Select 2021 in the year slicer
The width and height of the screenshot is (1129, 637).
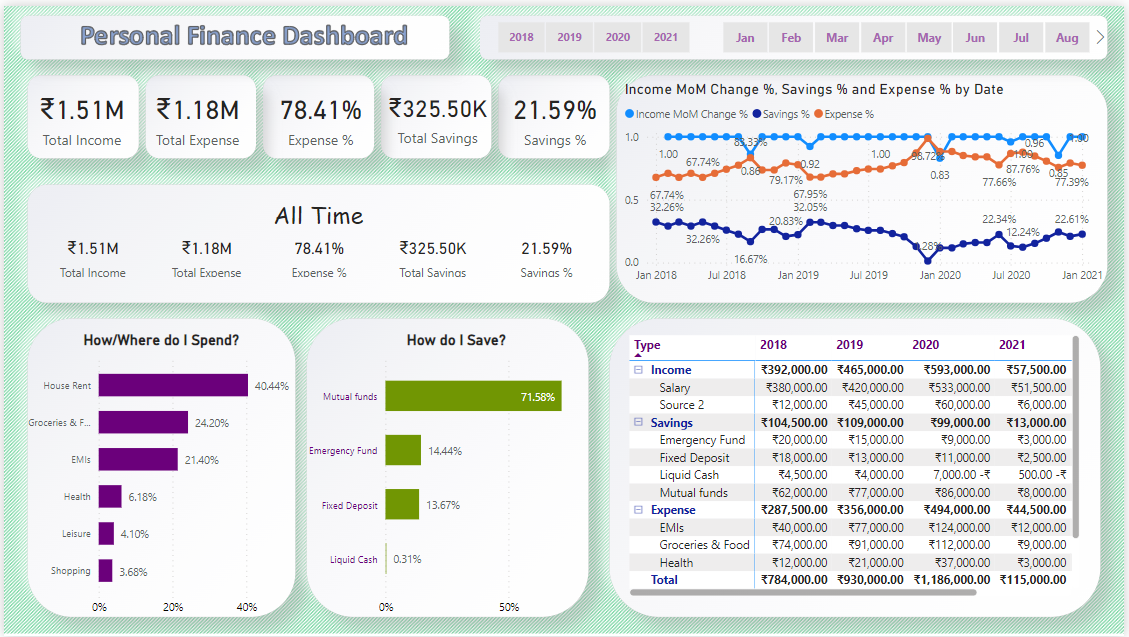665,37
